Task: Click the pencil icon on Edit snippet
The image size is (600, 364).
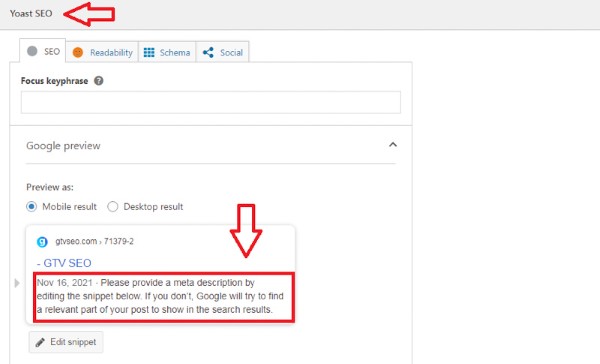Action: click(40, 342)
